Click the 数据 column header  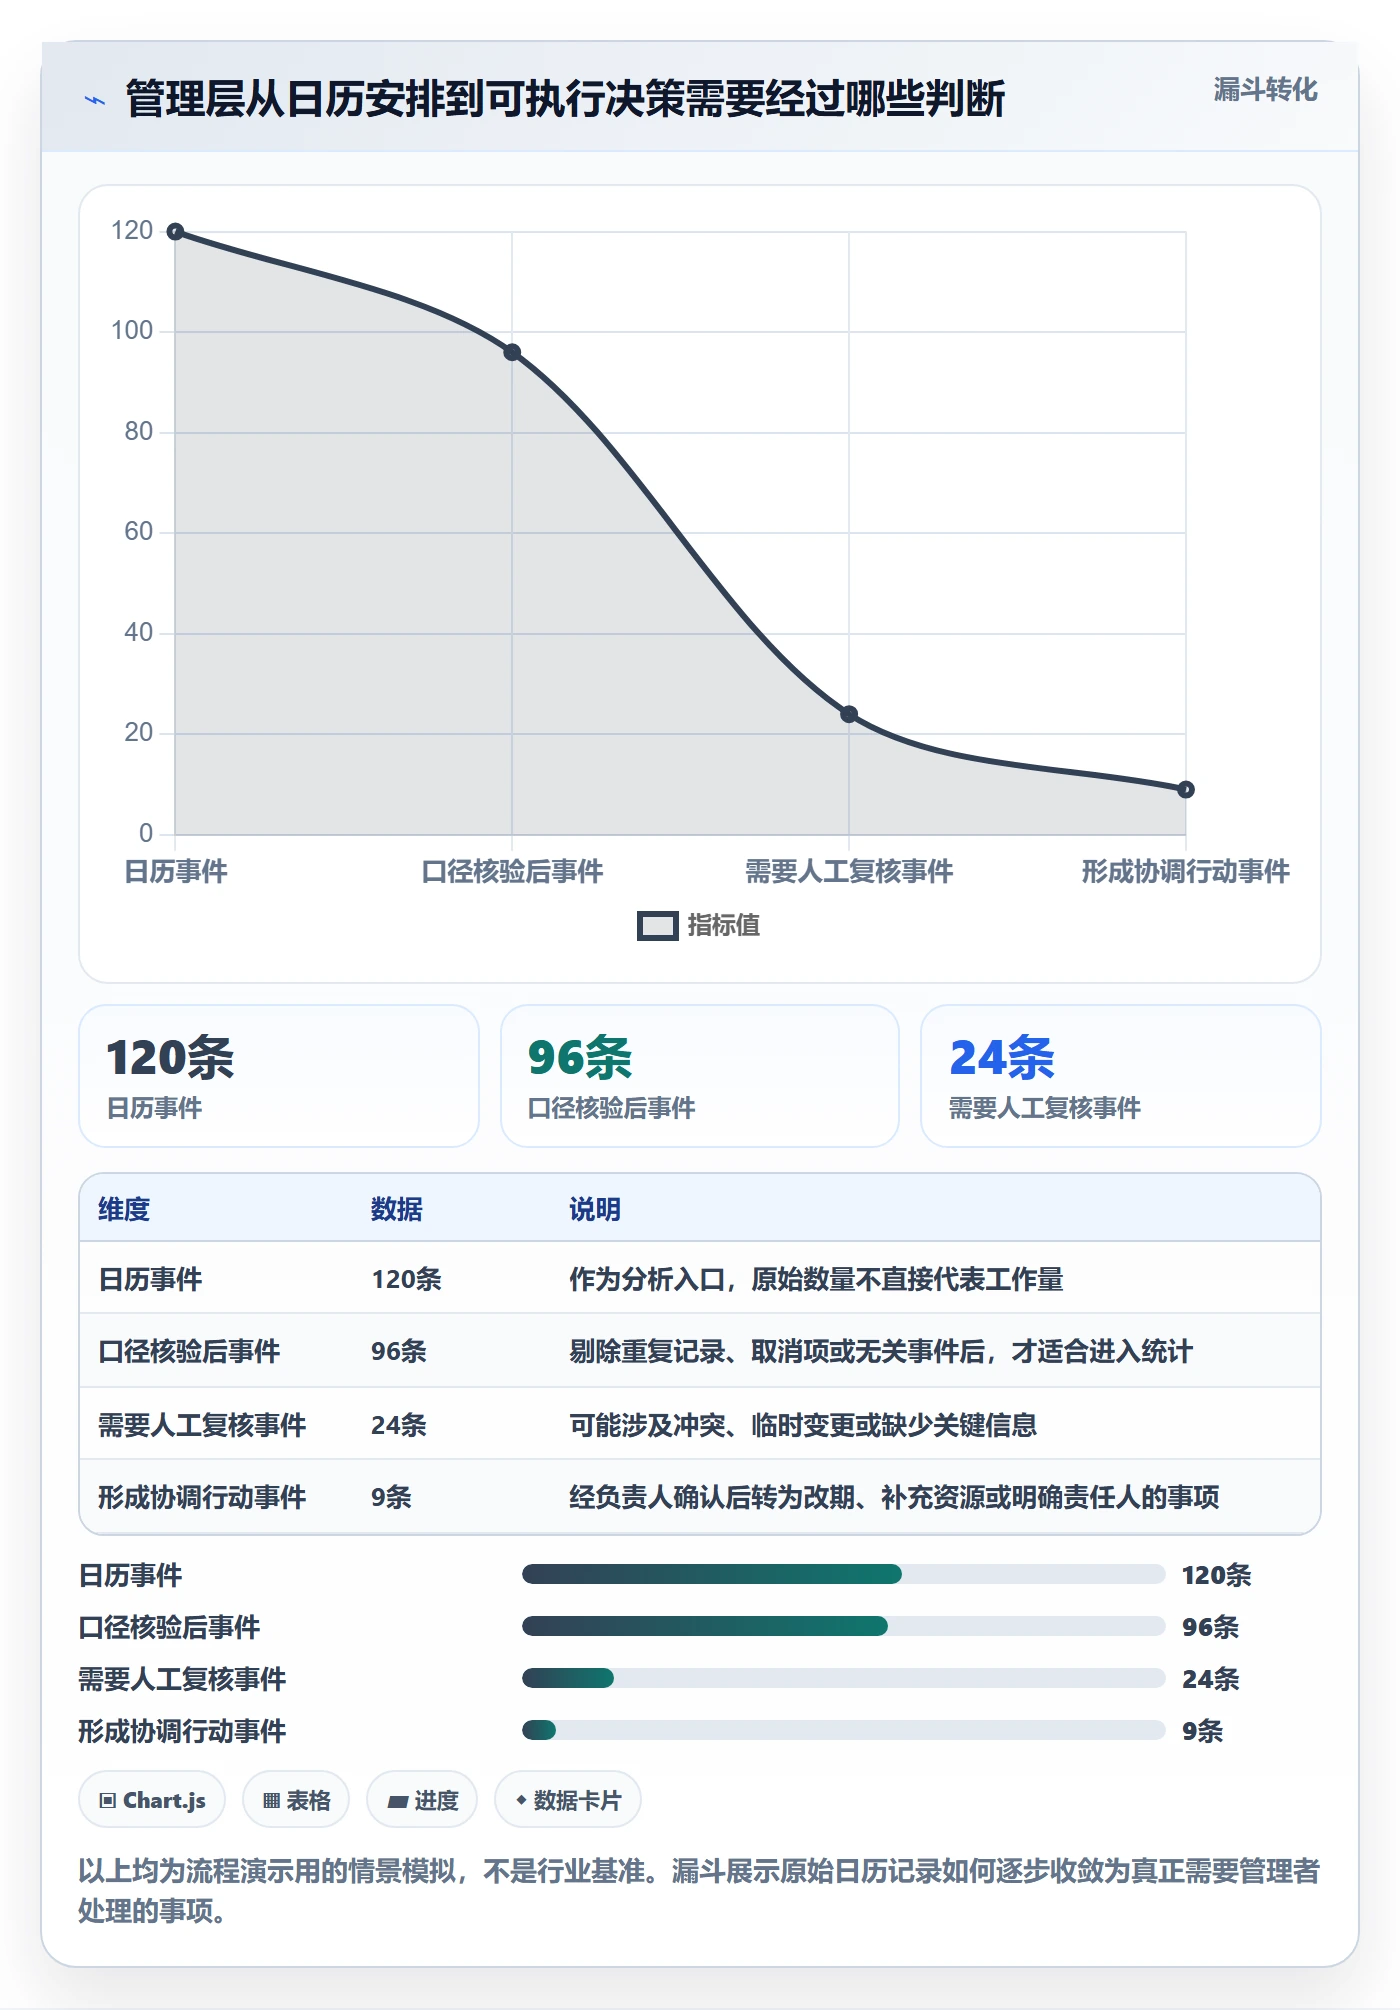click(397, 1209)
